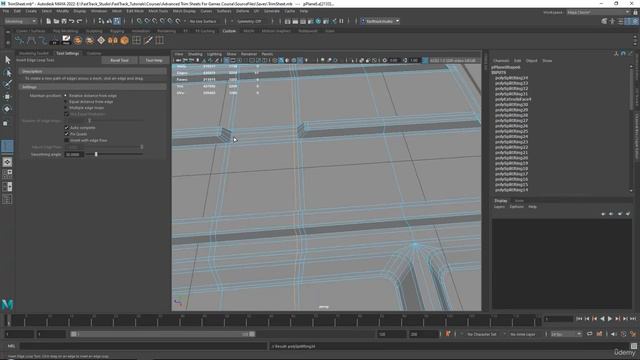Click the timeline range slider bar
The width and height of the screenshot is (640, 360).
click(x=163, y=334)
